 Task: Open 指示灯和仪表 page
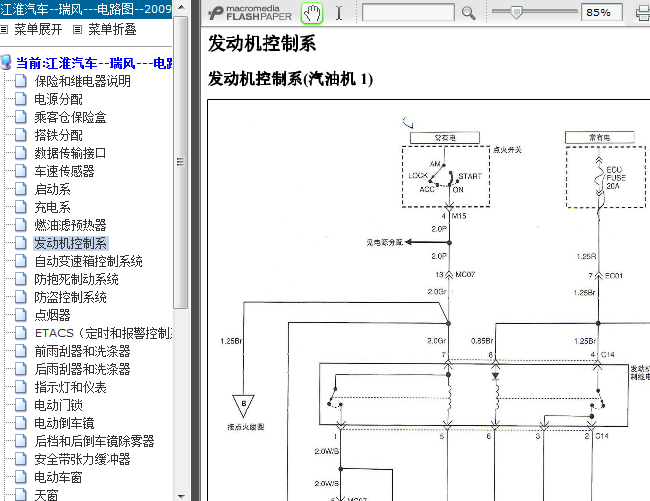coord(70,387)
